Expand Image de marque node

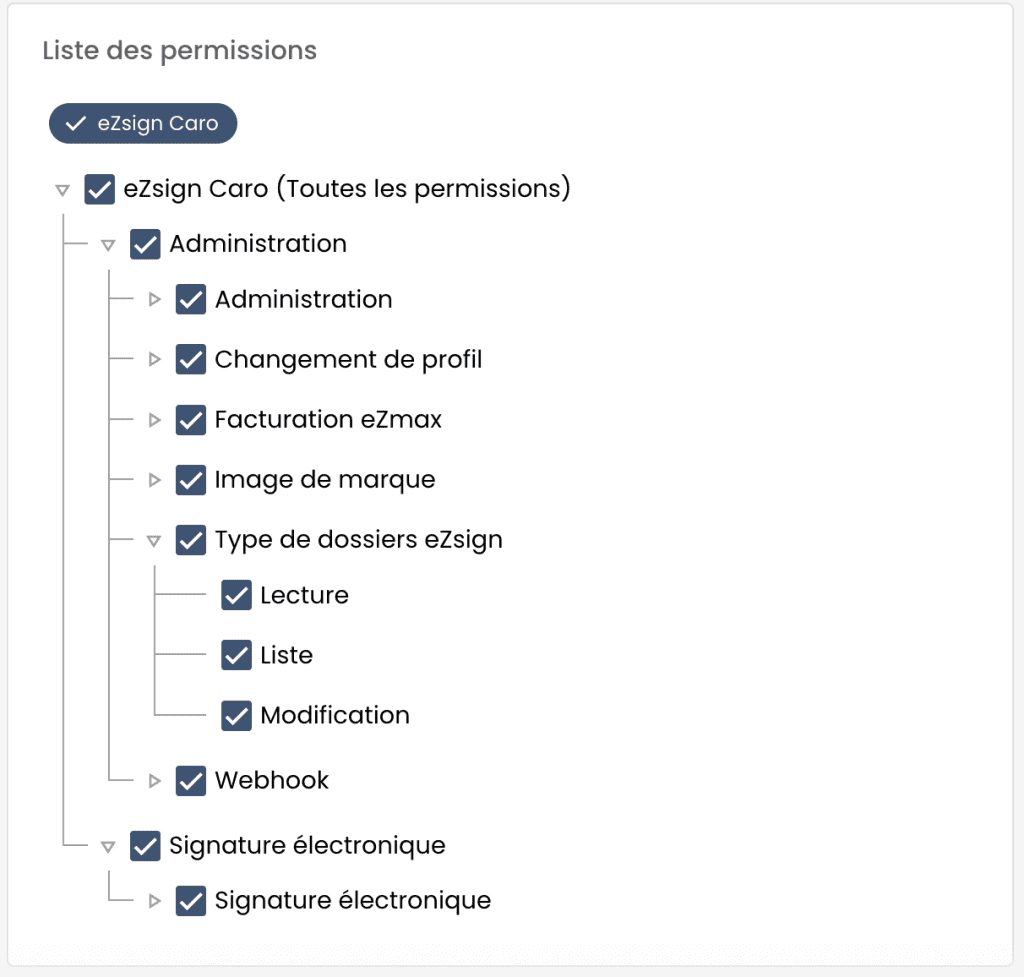(154, 480)
